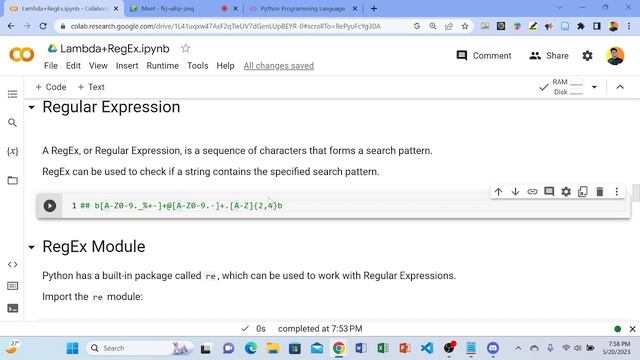Image resolution: width=640 pixels, height=360 pixels.
Task: Close the bottom status bar
Action: pos(633,329)
